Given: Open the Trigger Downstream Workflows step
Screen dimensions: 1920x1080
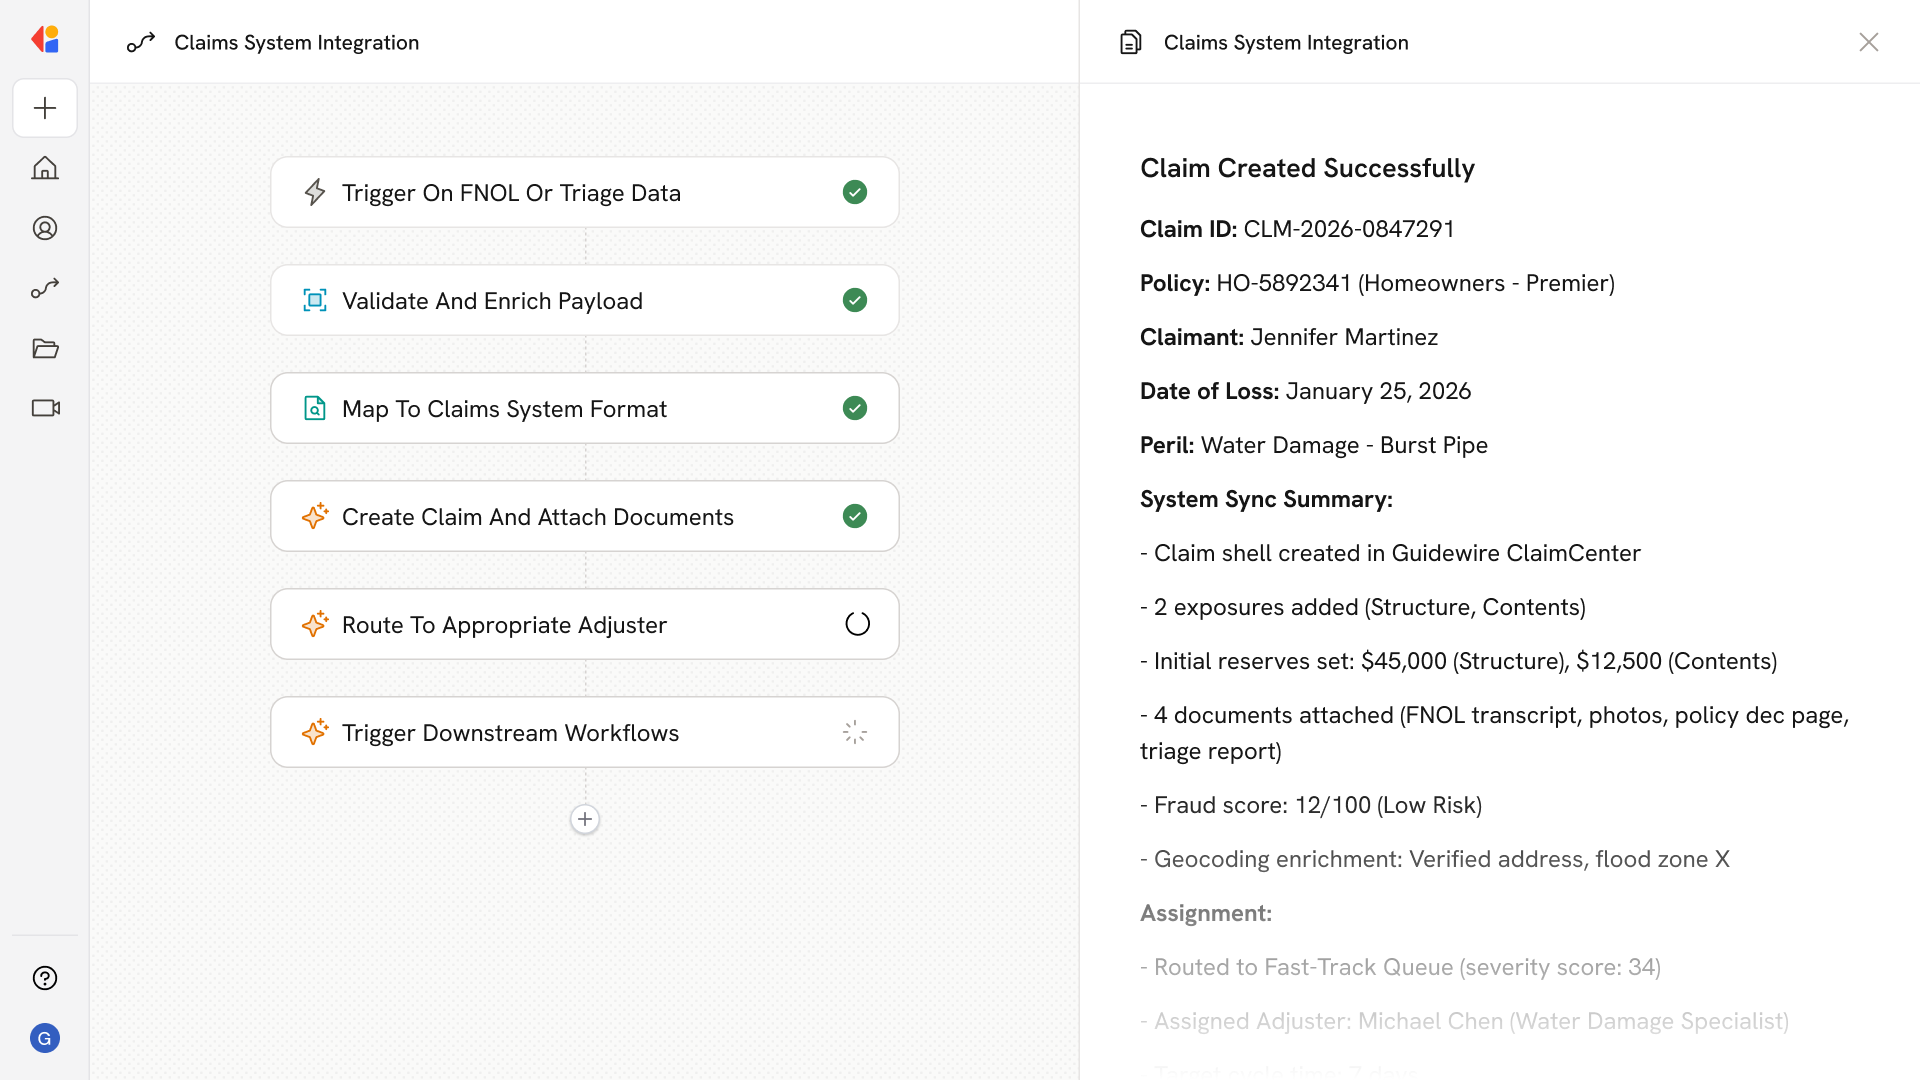Looking at the screenshot, I should point(510,733).
